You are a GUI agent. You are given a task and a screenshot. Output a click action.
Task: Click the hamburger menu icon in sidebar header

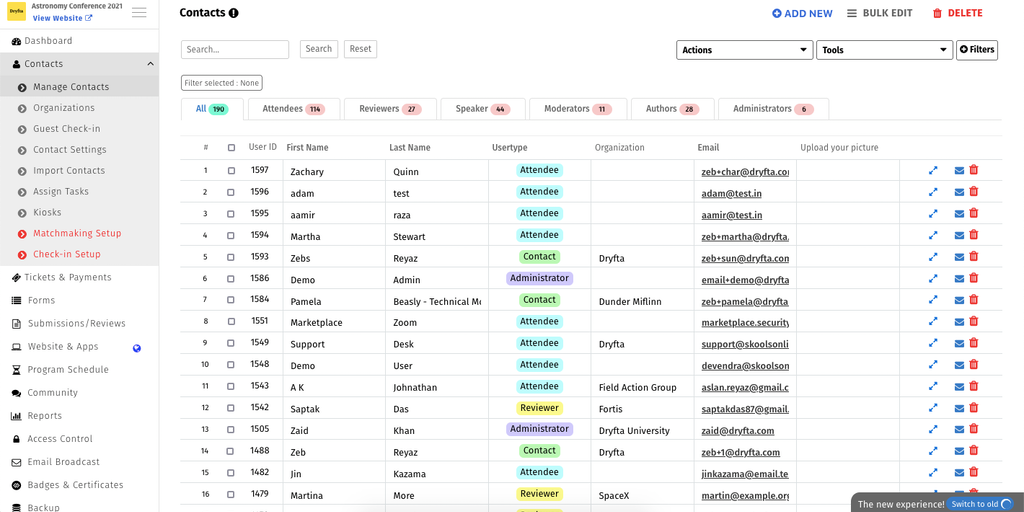tap(139, 13)
